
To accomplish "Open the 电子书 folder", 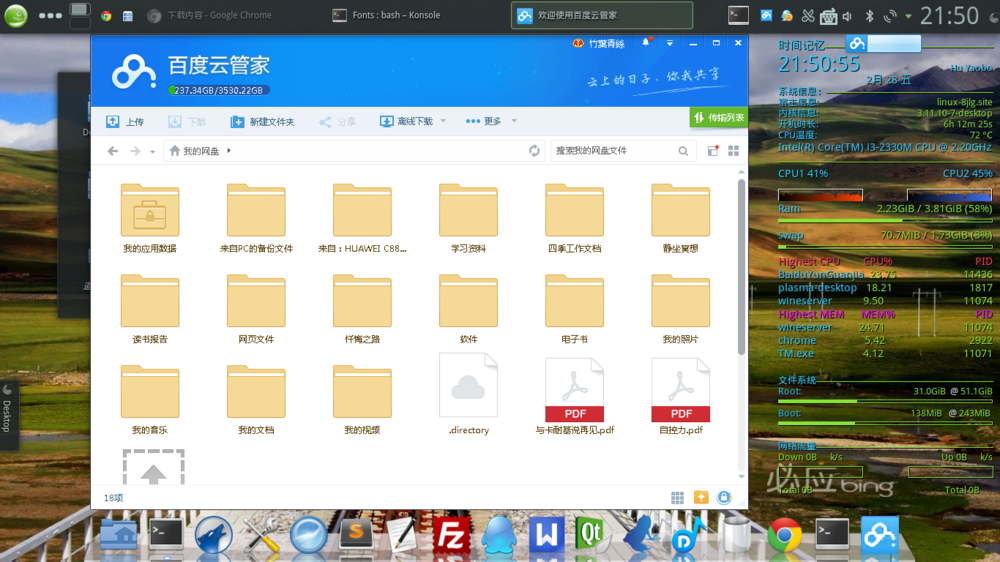I will 574,309.
